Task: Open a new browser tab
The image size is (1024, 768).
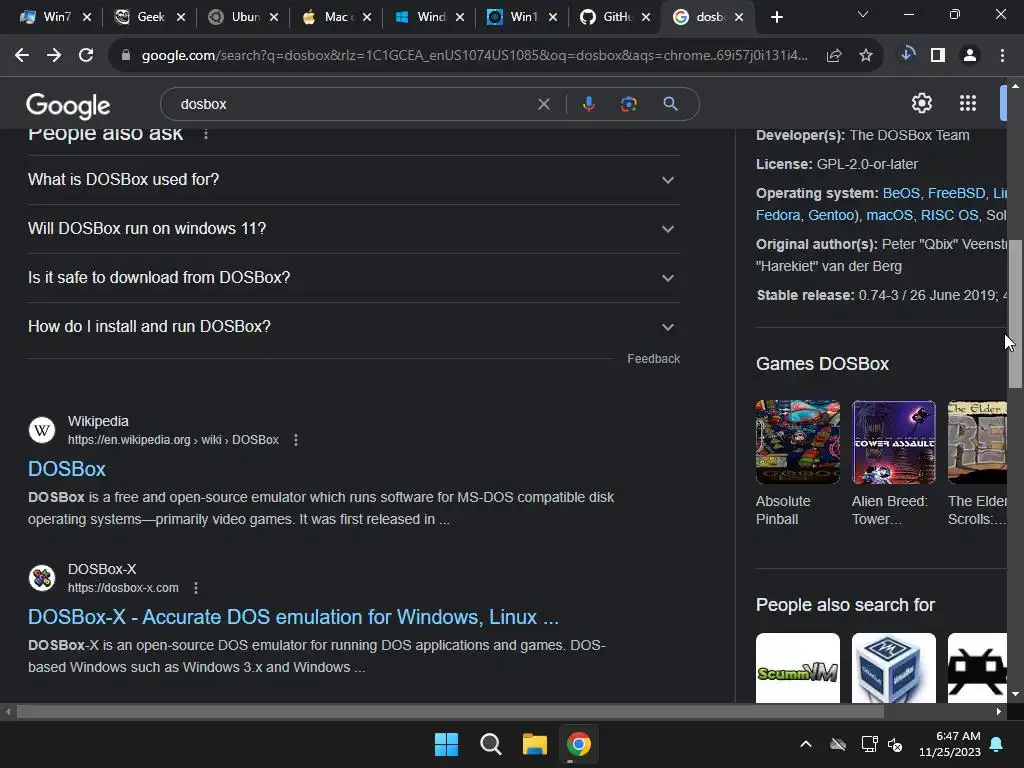Action: [776, 18]
